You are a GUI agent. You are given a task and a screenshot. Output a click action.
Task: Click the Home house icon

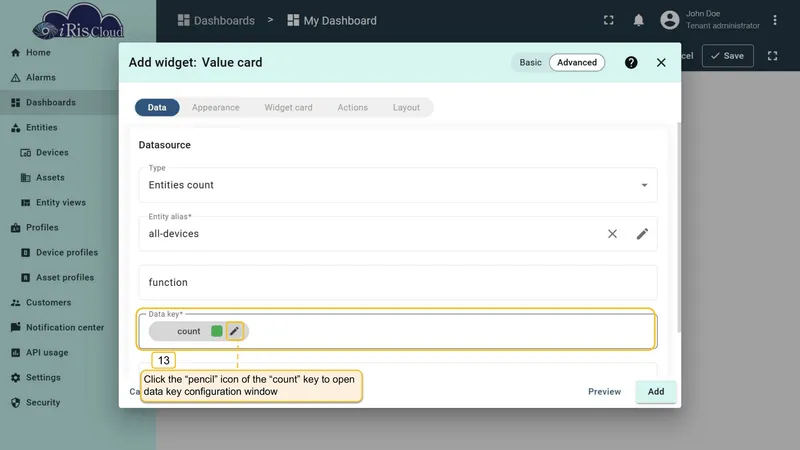(15, 53)
